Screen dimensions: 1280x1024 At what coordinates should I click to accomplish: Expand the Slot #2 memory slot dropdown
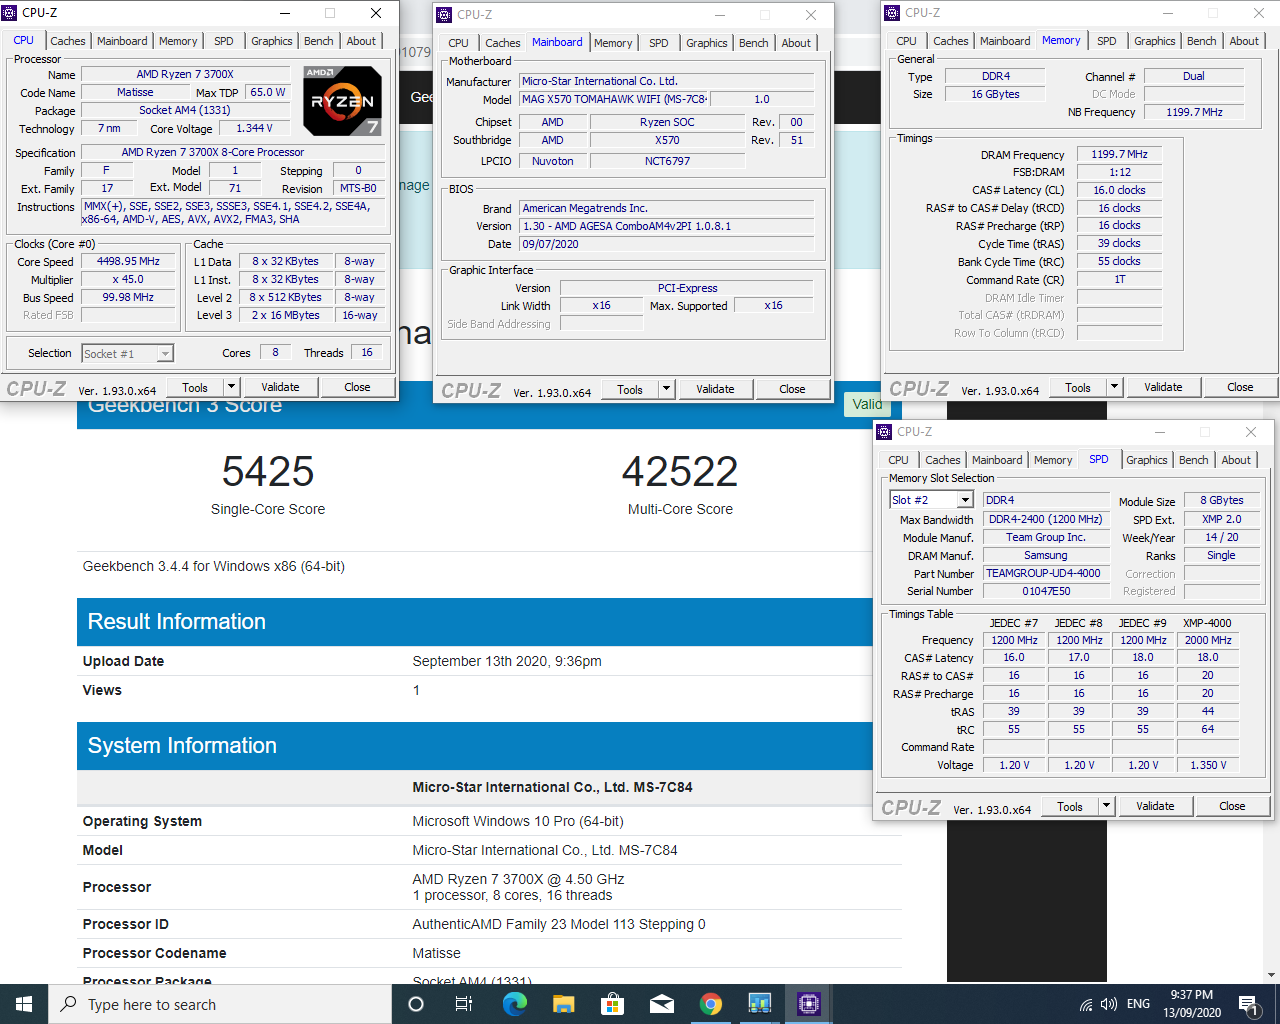click(965, 500)
